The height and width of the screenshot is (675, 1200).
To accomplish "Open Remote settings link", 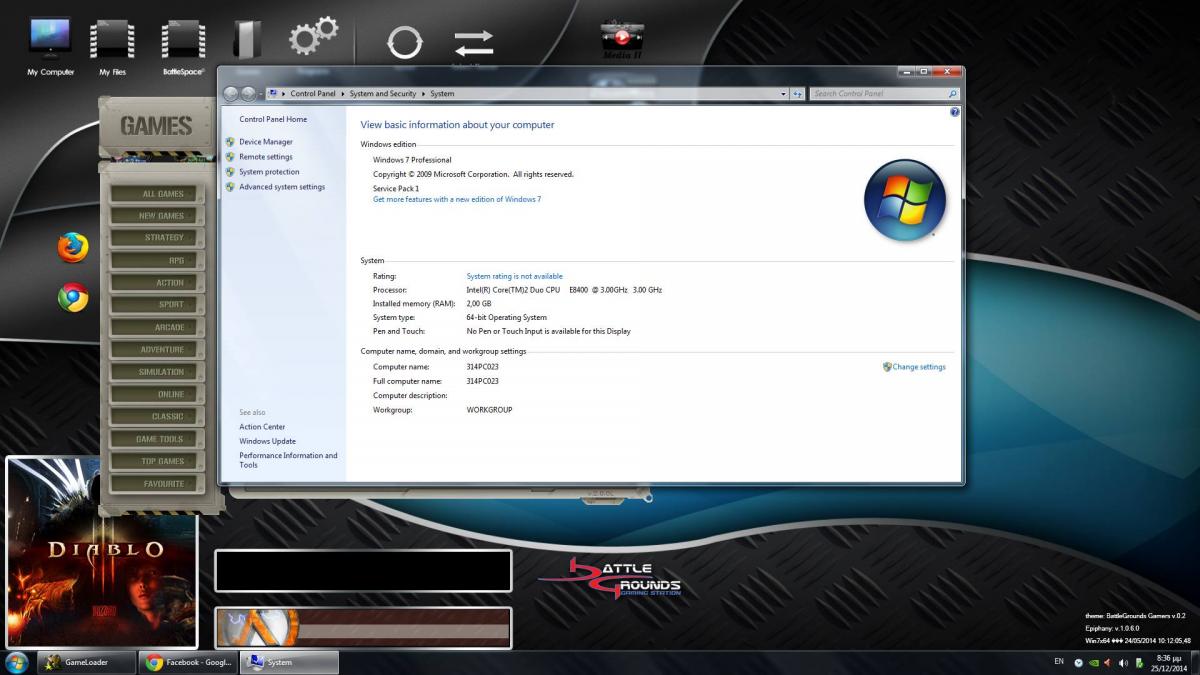I will [x=266, y=157].
